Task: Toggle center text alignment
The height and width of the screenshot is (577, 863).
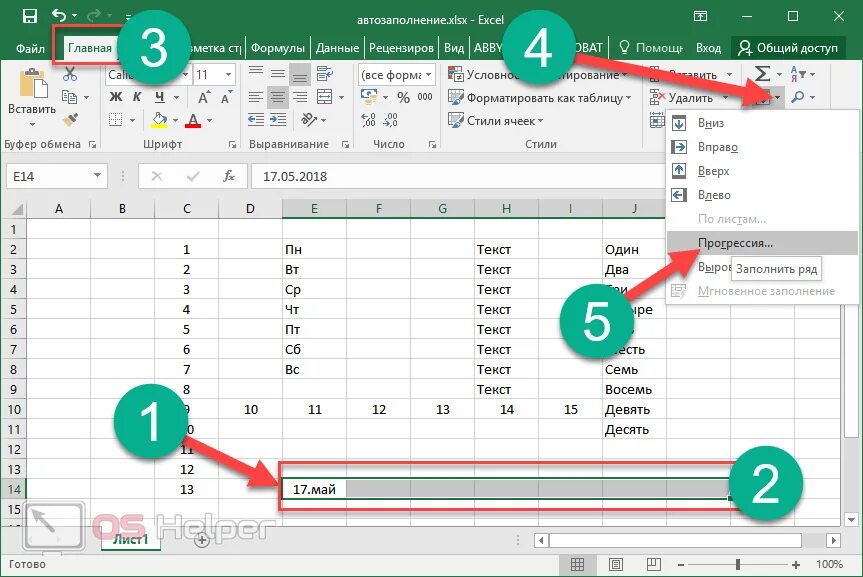Action: (278, 97)
